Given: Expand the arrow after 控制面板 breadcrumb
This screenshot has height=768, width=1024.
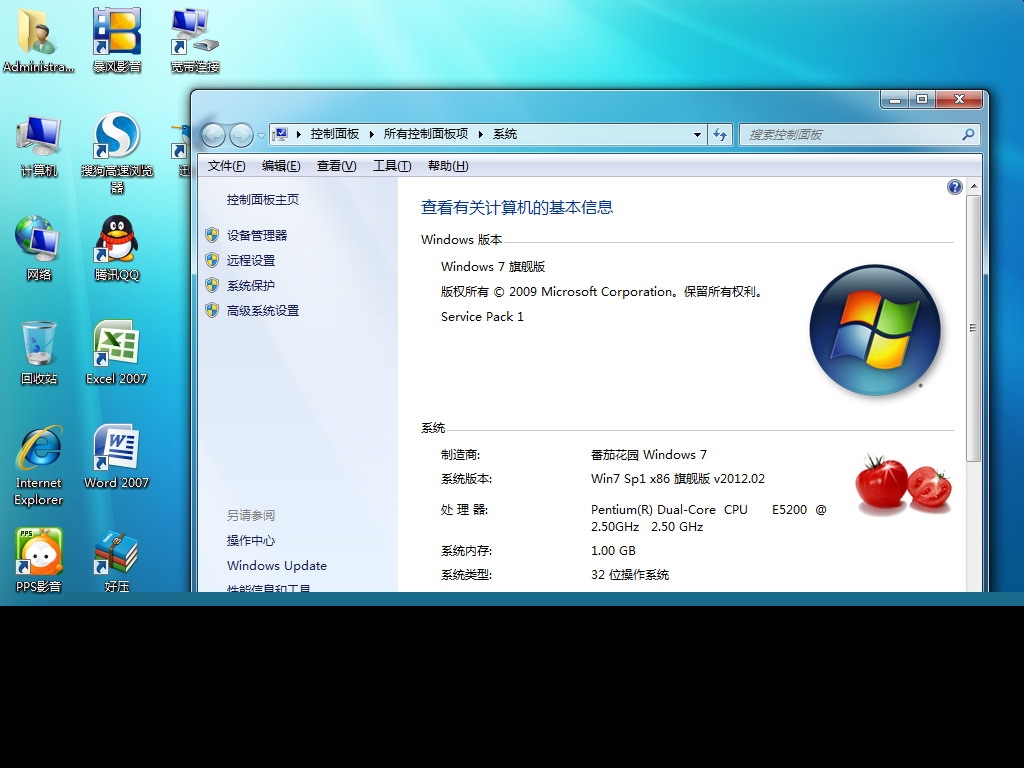Looking at the screenshot, I should click(372, 135).
